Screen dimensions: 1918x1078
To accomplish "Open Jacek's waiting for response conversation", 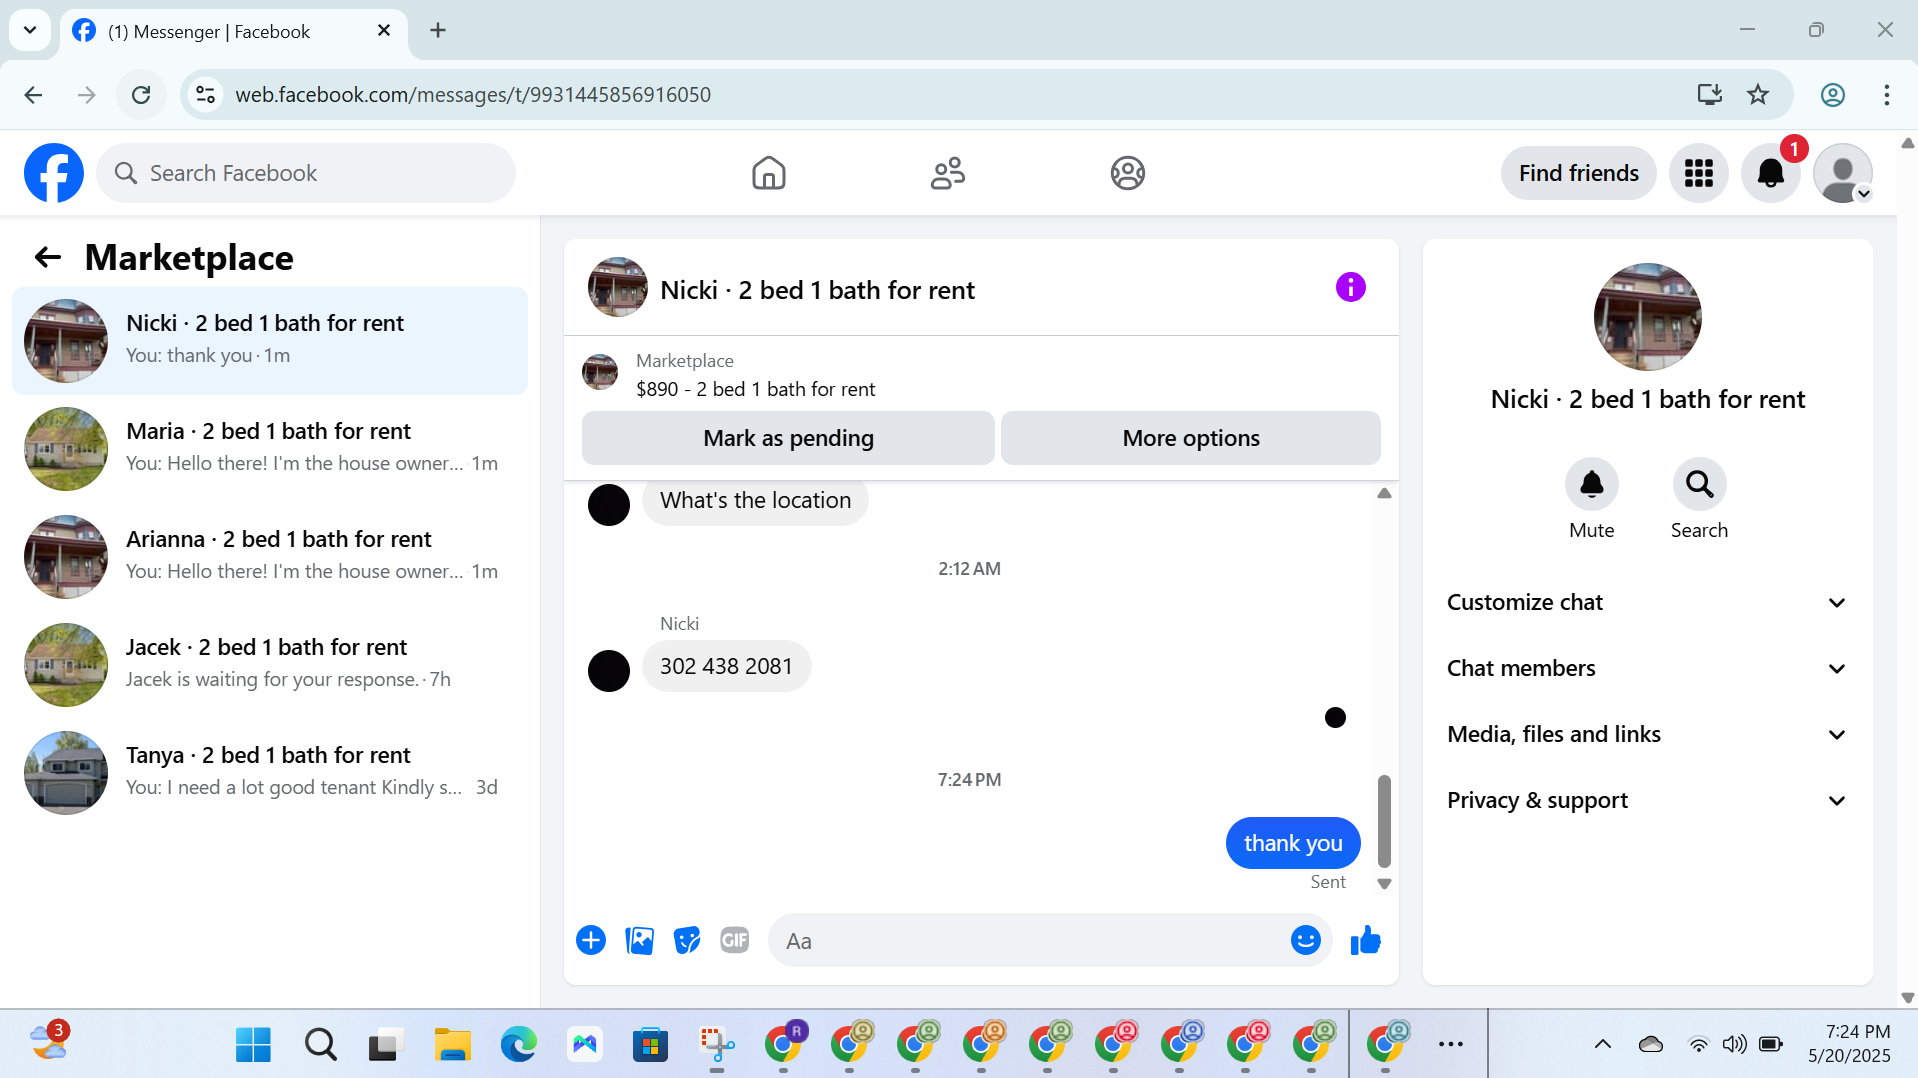I will [270, 665].
